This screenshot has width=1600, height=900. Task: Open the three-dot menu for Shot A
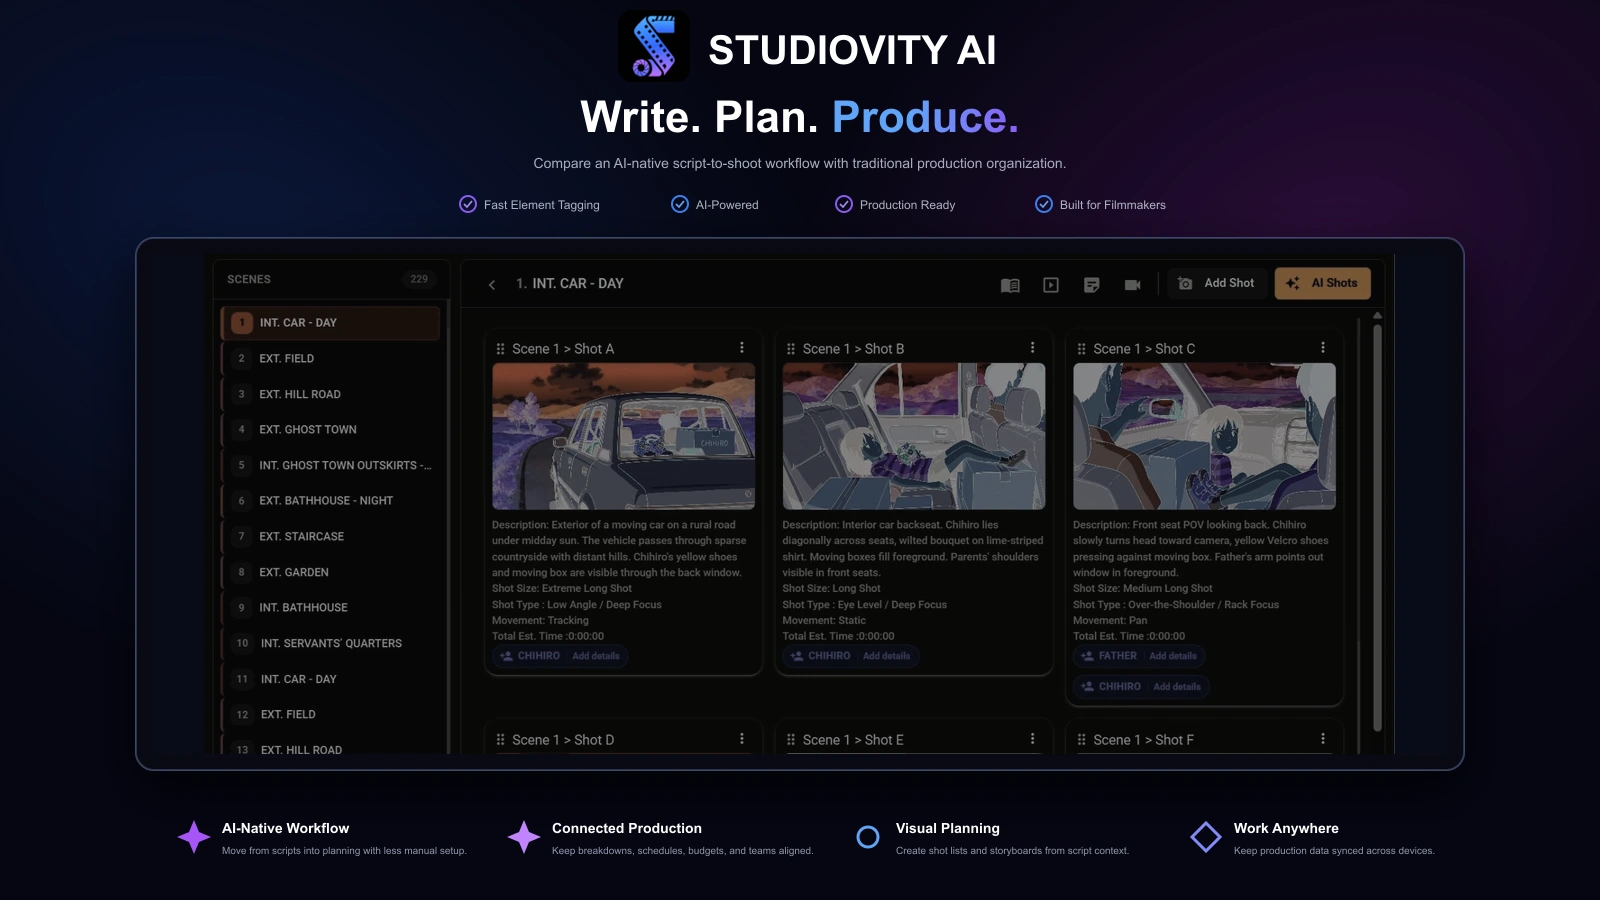click(742, 348)
